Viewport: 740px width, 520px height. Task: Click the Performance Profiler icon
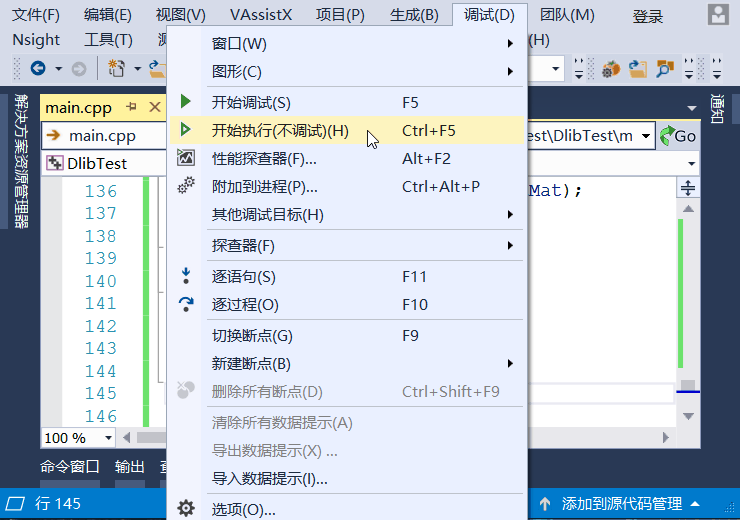click(x=186, y=158)
